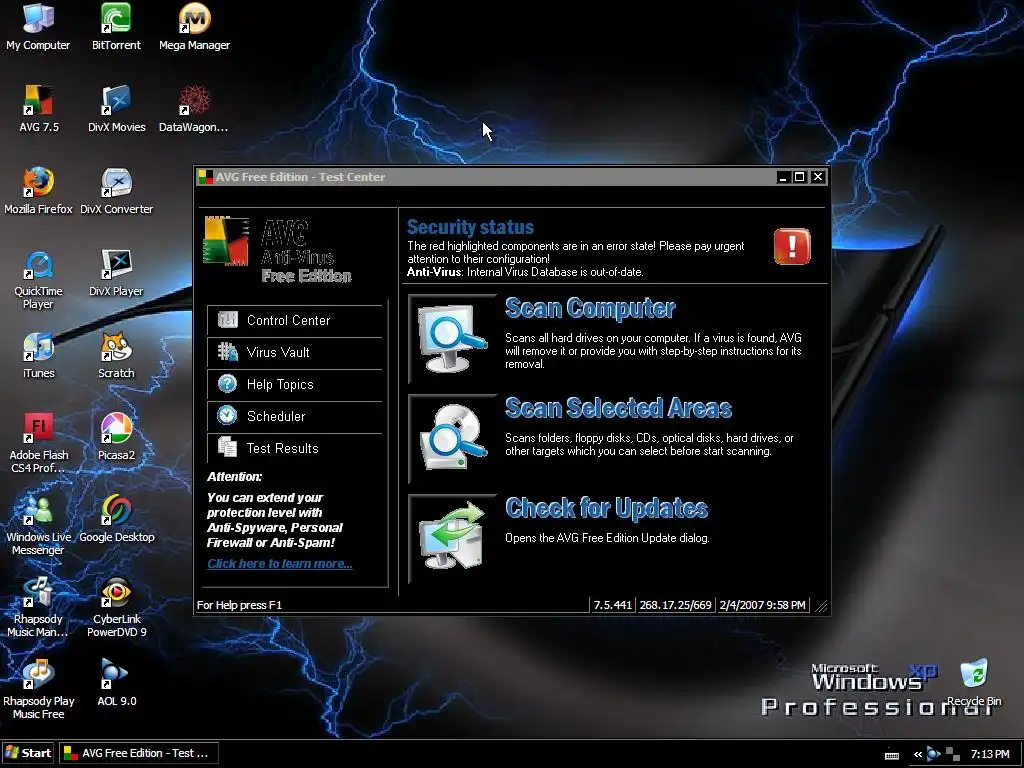
Task: Select AVG Free Edition taskbar button
Action: pyautogui.click(x=139, y=753)
